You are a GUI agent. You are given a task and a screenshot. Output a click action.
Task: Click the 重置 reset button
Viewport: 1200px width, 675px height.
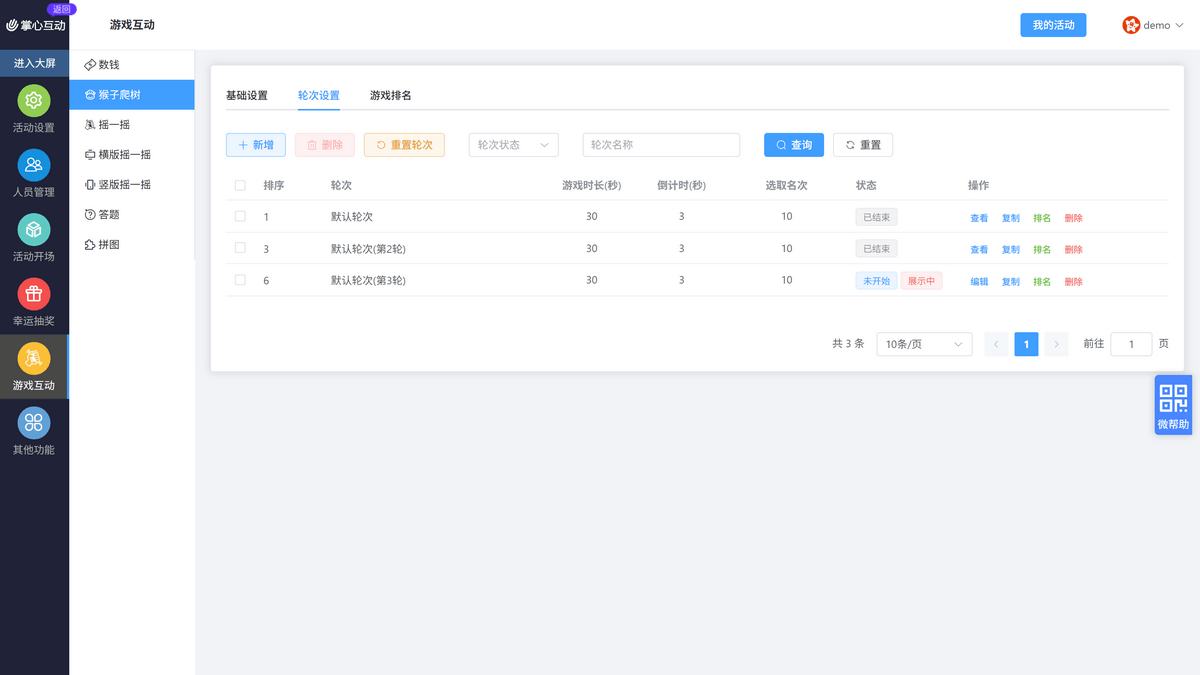tap(863, 145)
